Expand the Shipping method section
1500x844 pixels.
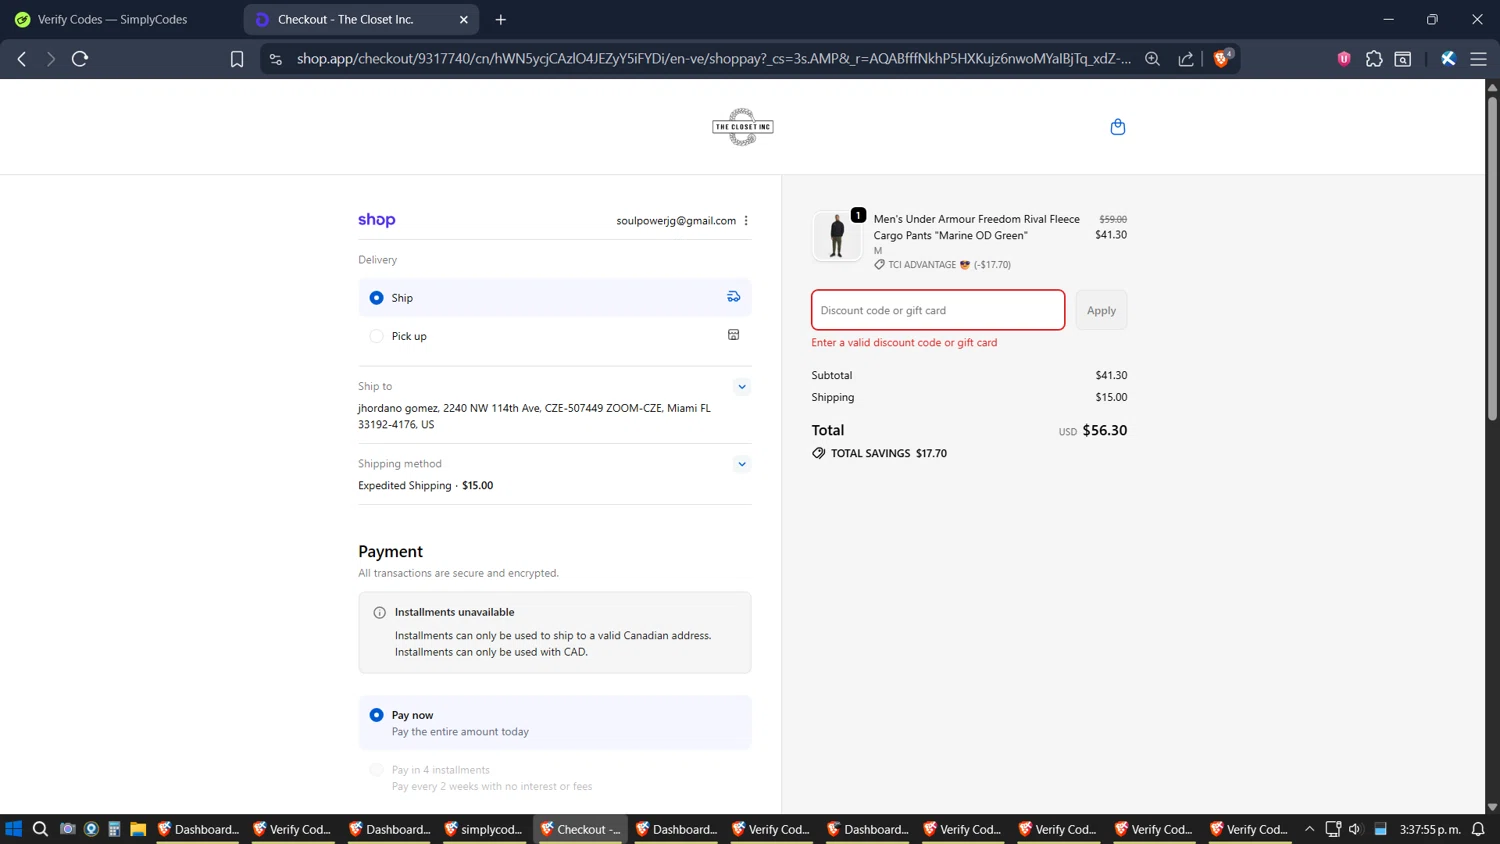pos(741,464)
